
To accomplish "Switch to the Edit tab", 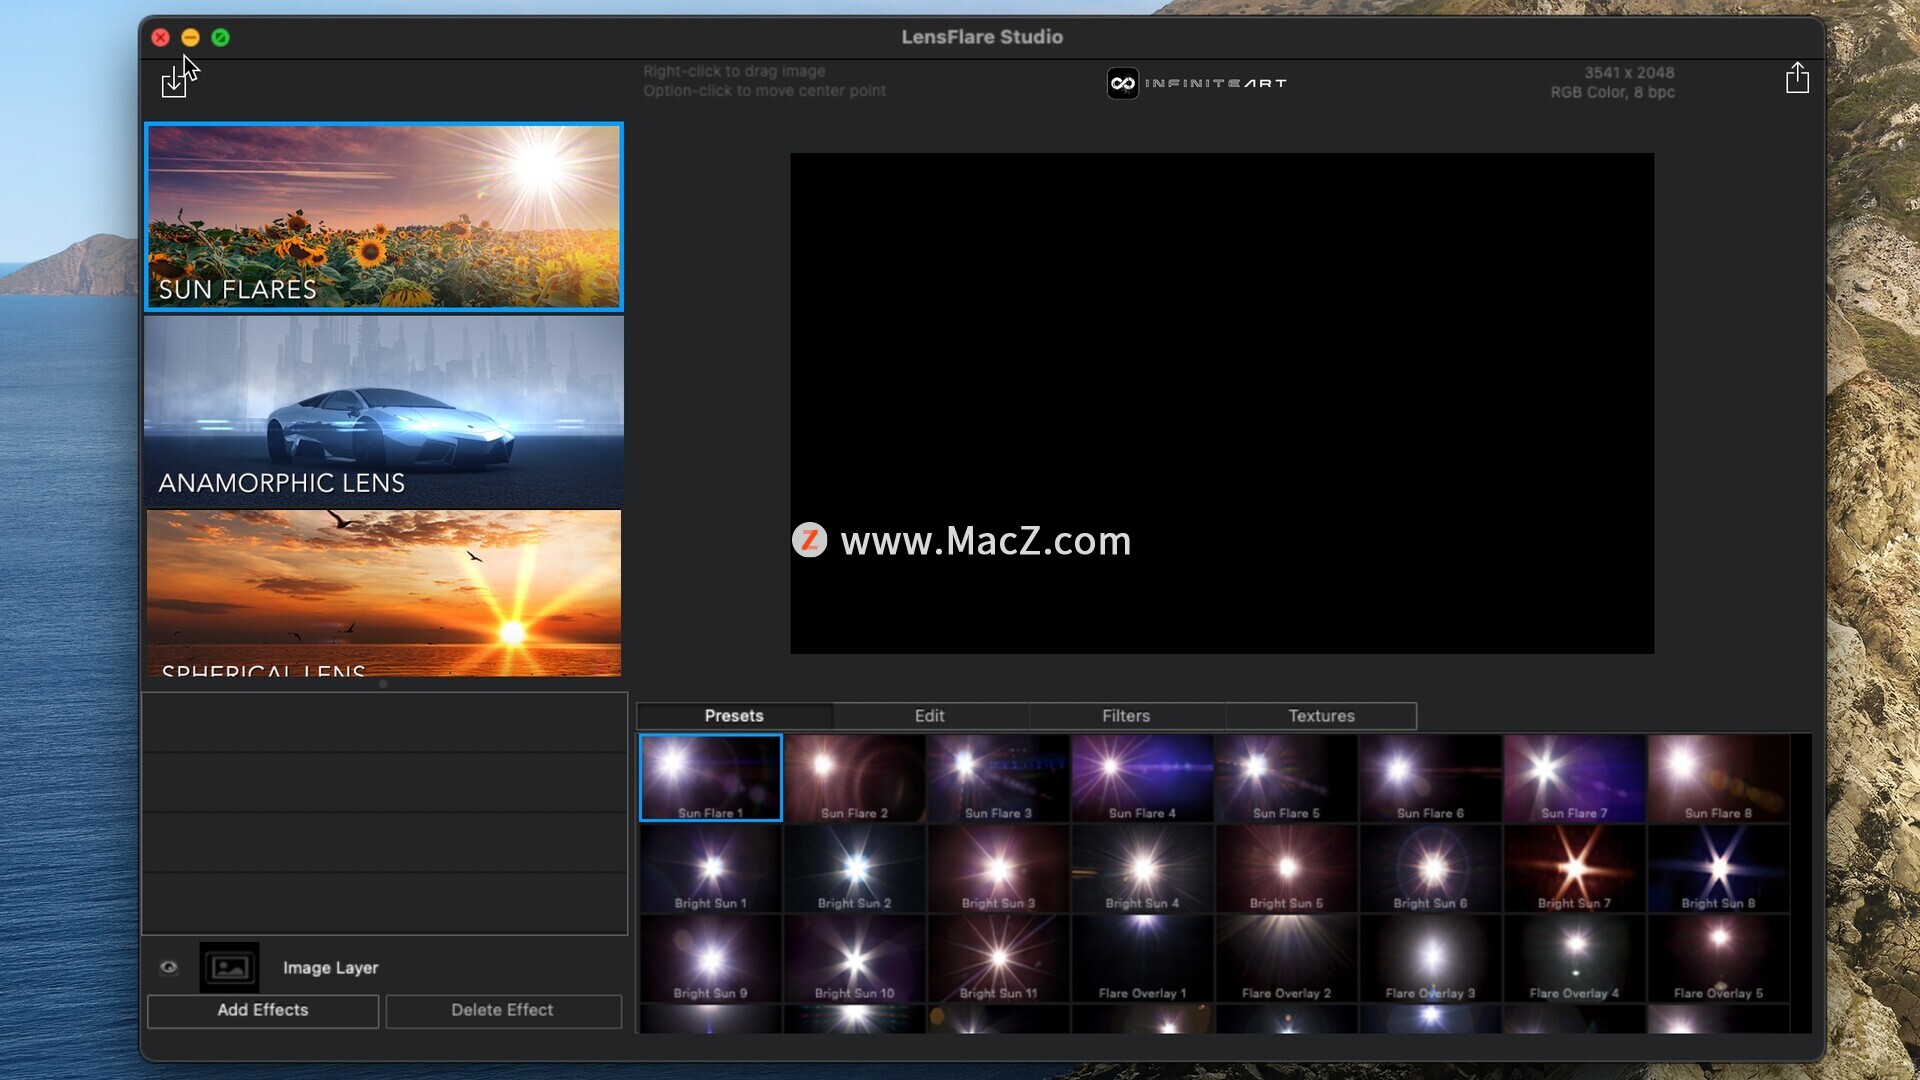I will 929,716.
